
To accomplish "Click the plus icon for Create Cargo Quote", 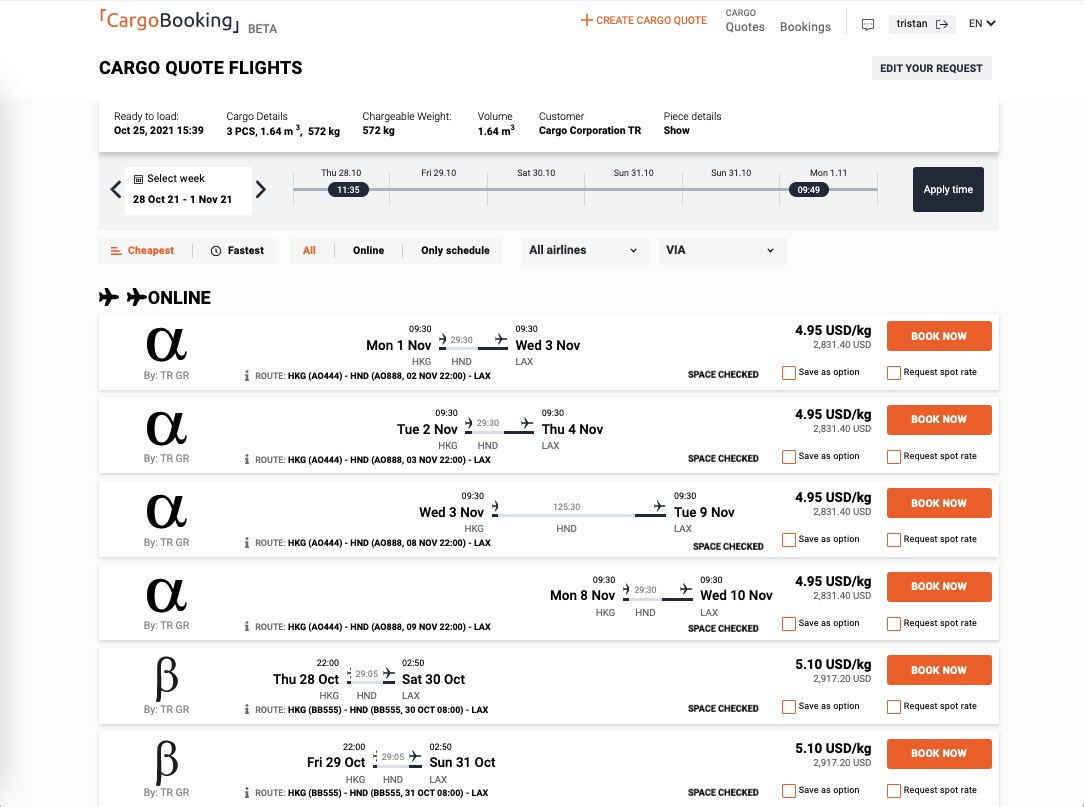I will click(587, 20).
